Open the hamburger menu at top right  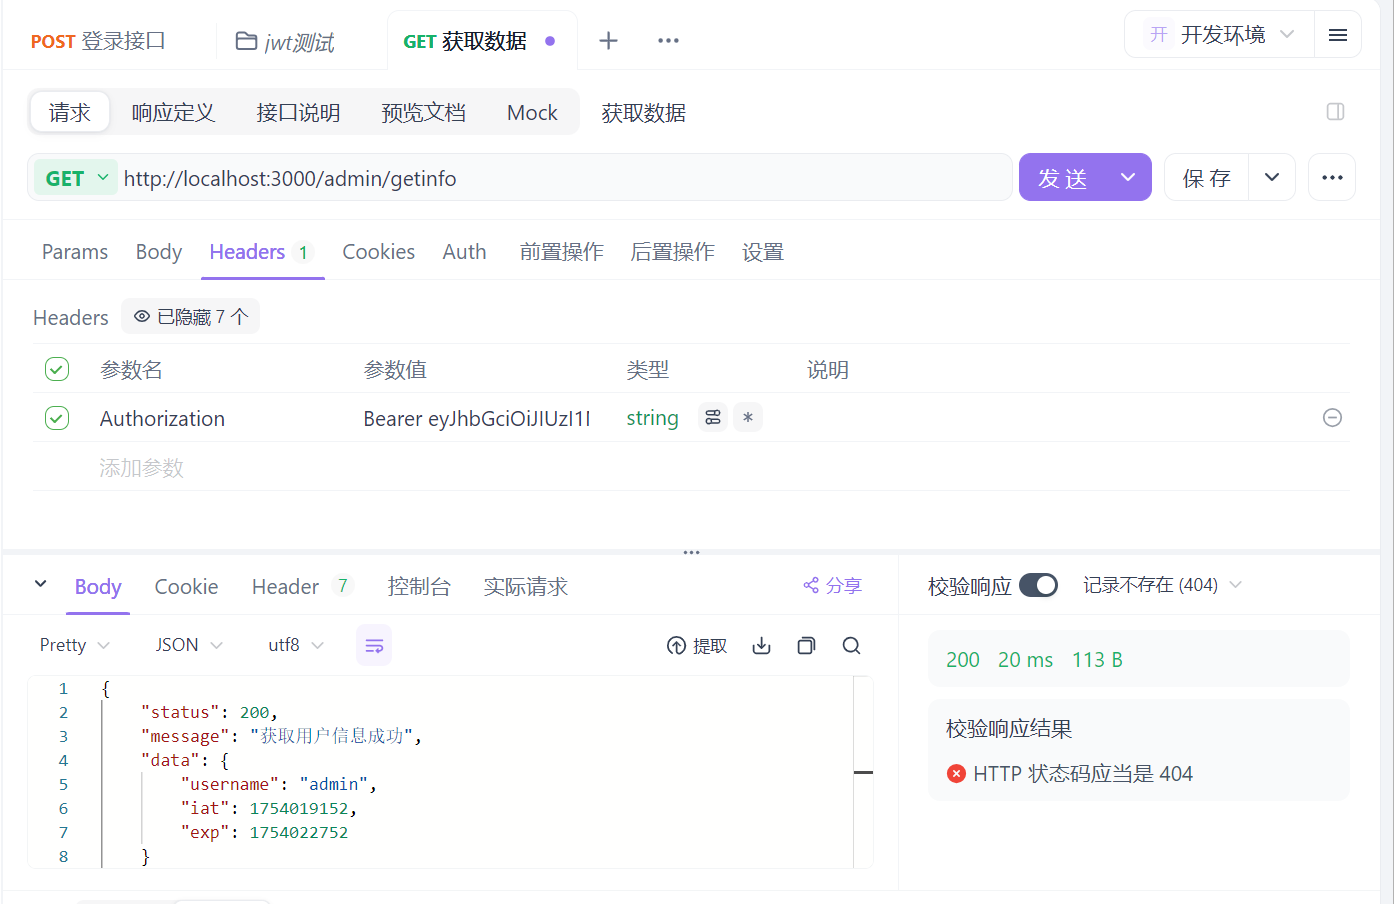point(1338,33)
